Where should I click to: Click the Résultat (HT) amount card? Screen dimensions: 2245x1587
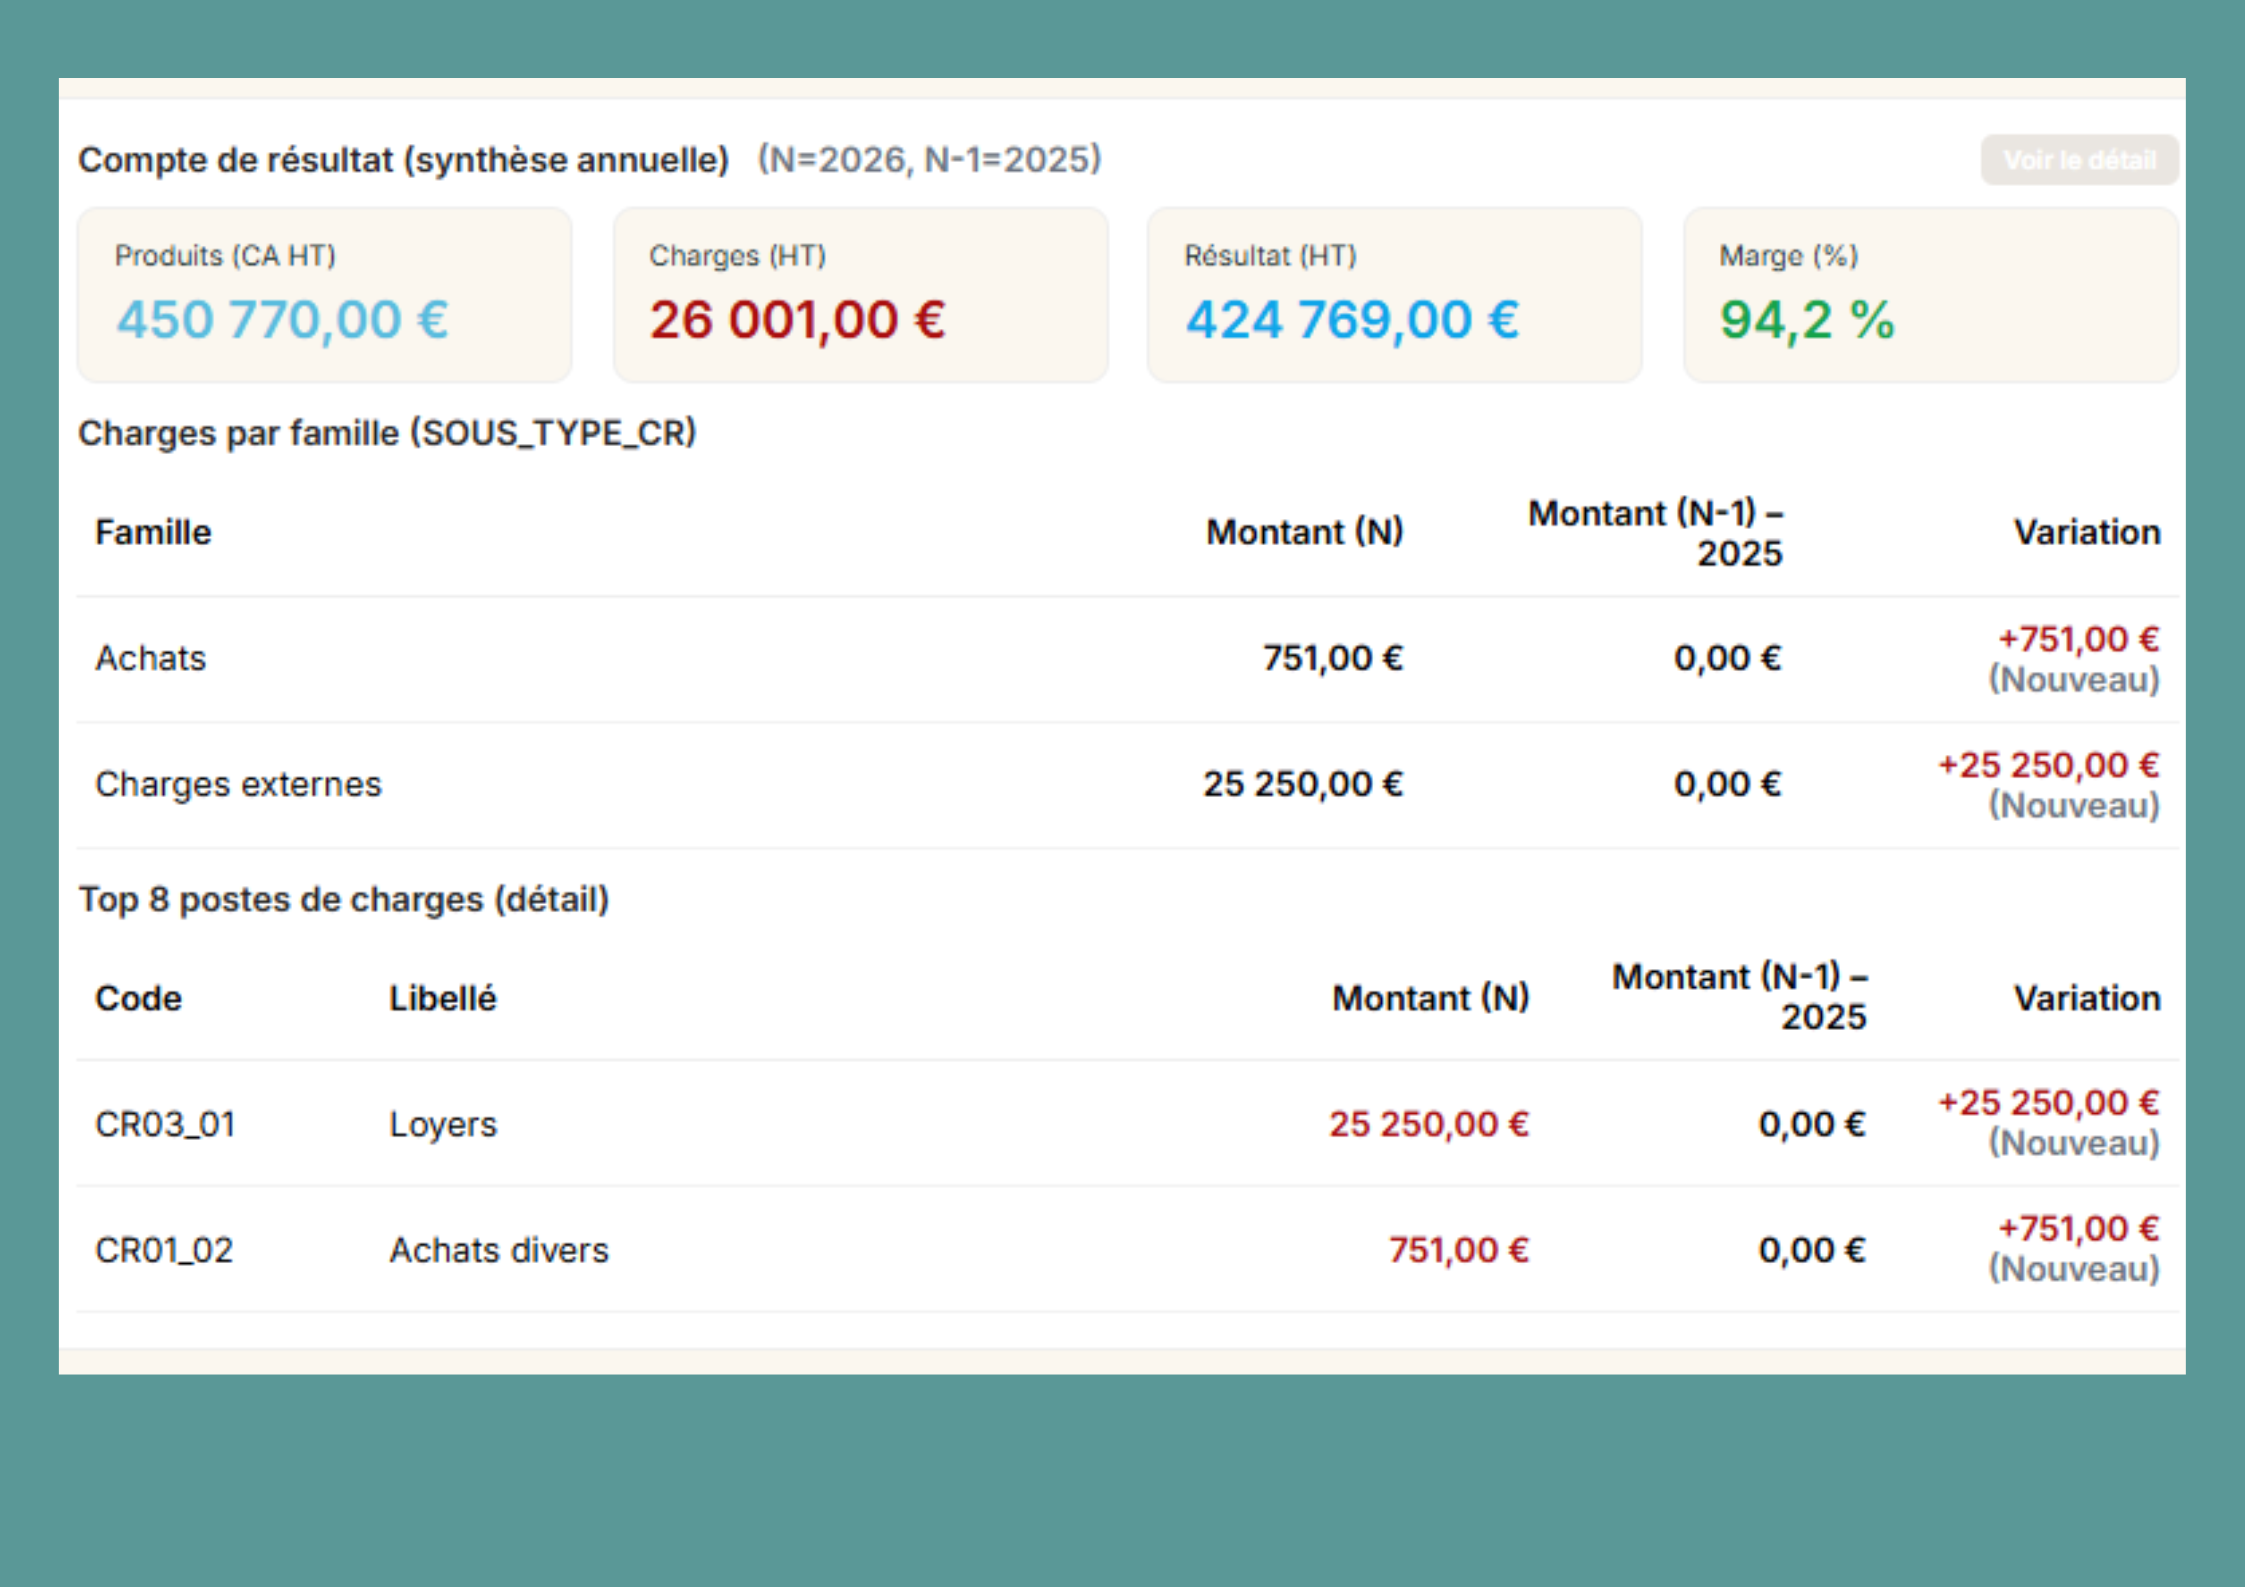1394,295
